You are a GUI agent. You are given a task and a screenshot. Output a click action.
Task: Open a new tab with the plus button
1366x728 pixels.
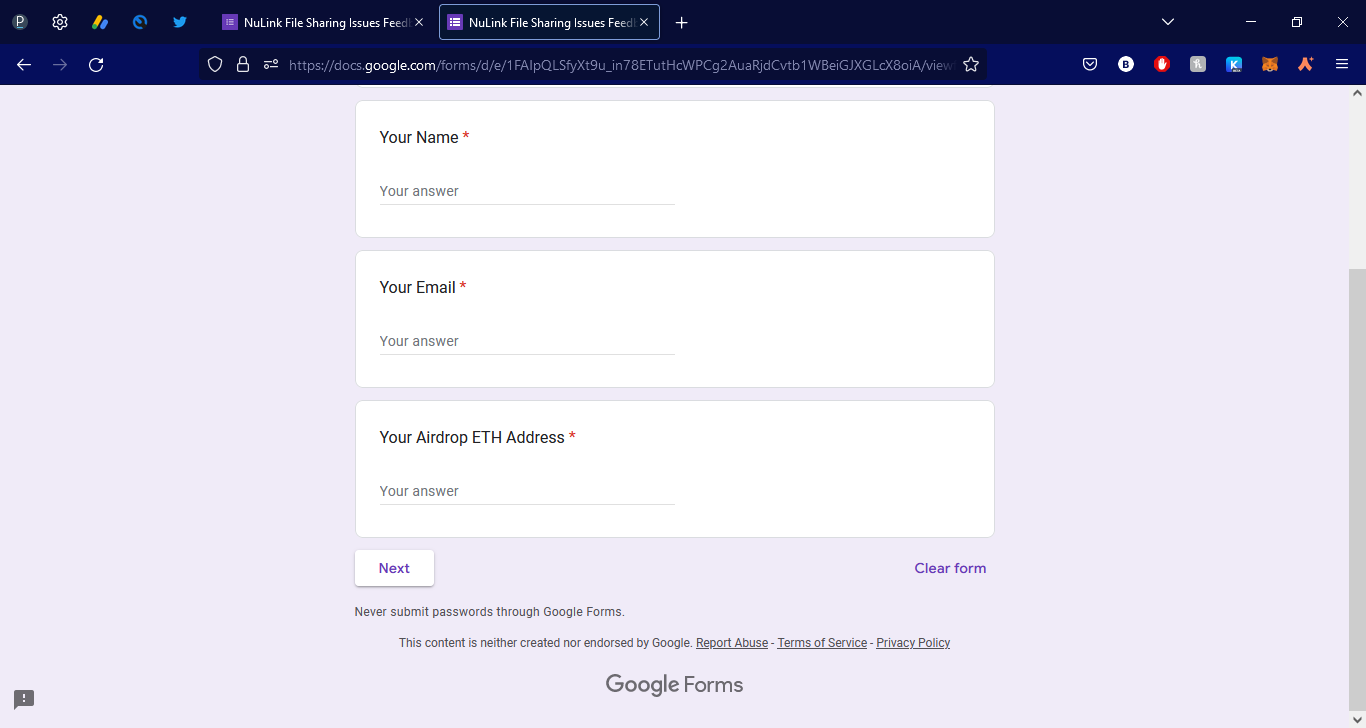(681, 22)
